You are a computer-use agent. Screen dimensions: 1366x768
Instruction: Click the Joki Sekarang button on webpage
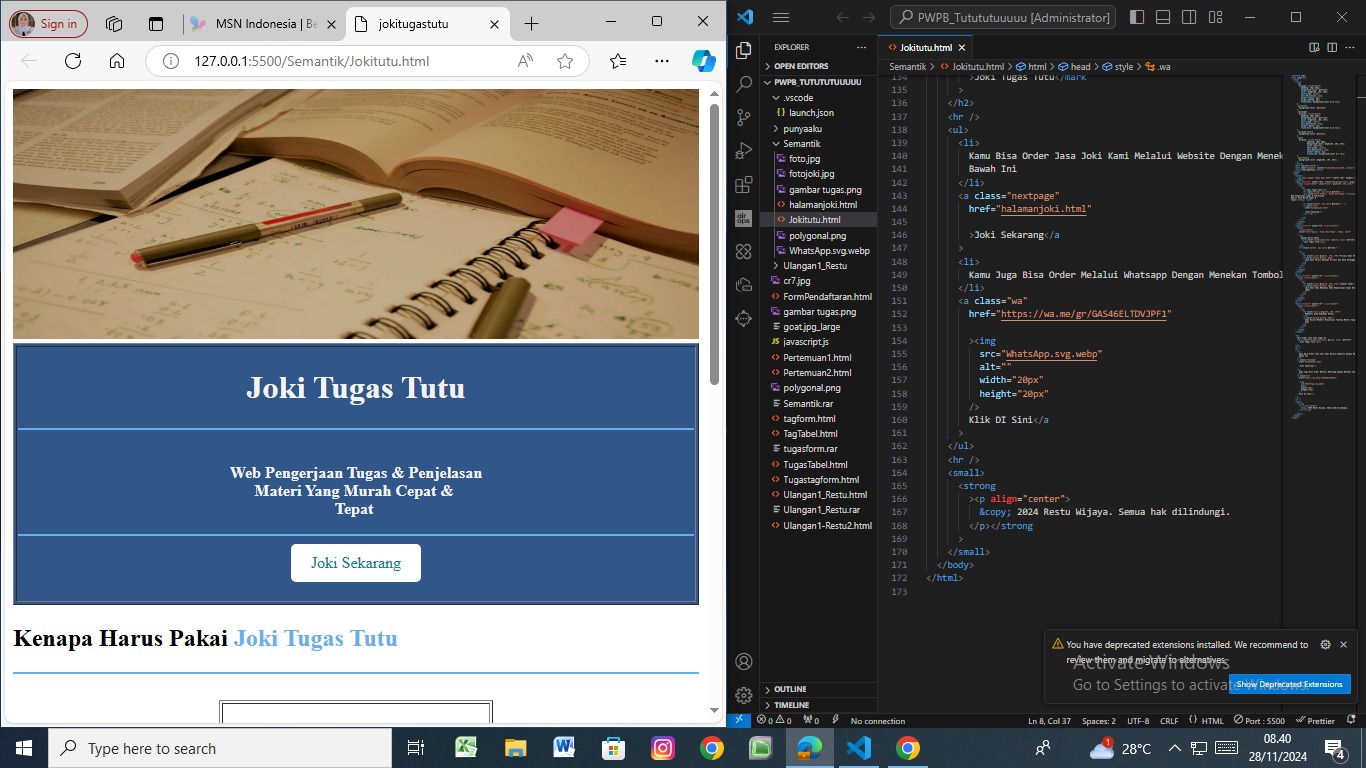pos(355,563)
